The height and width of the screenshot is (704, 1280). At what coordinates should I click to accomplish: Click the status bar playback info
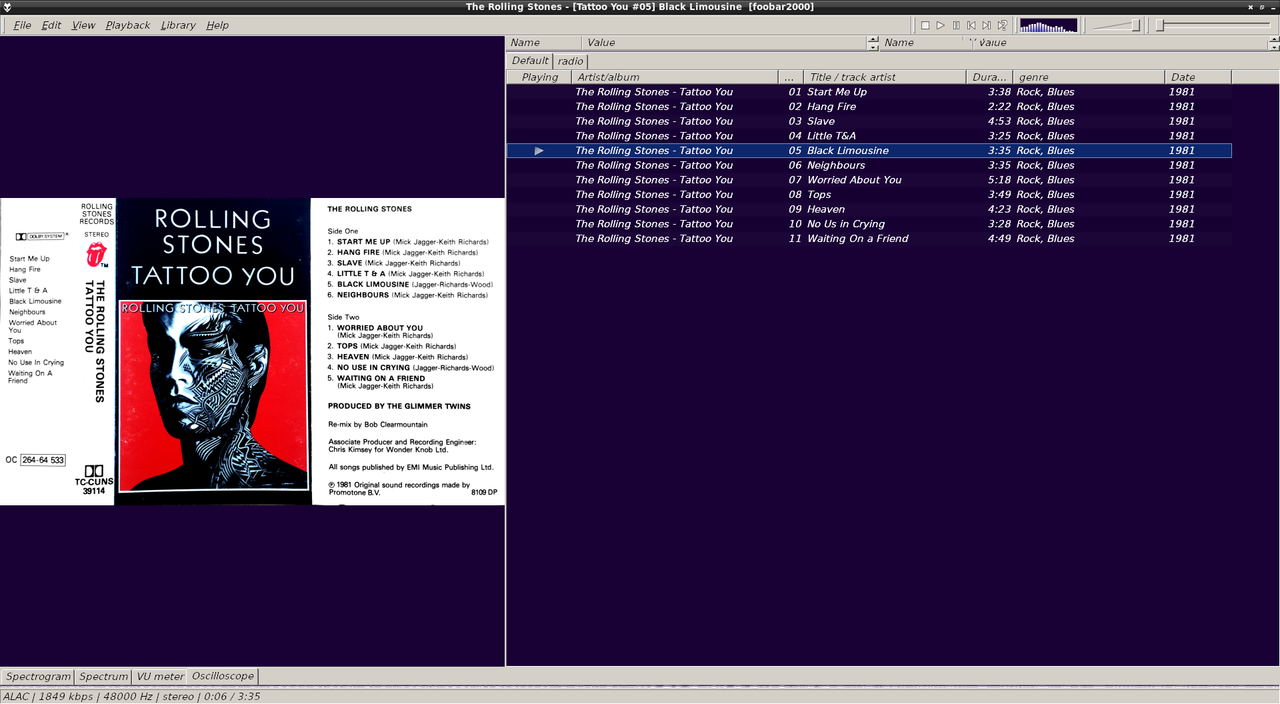[x=131, y=696]
